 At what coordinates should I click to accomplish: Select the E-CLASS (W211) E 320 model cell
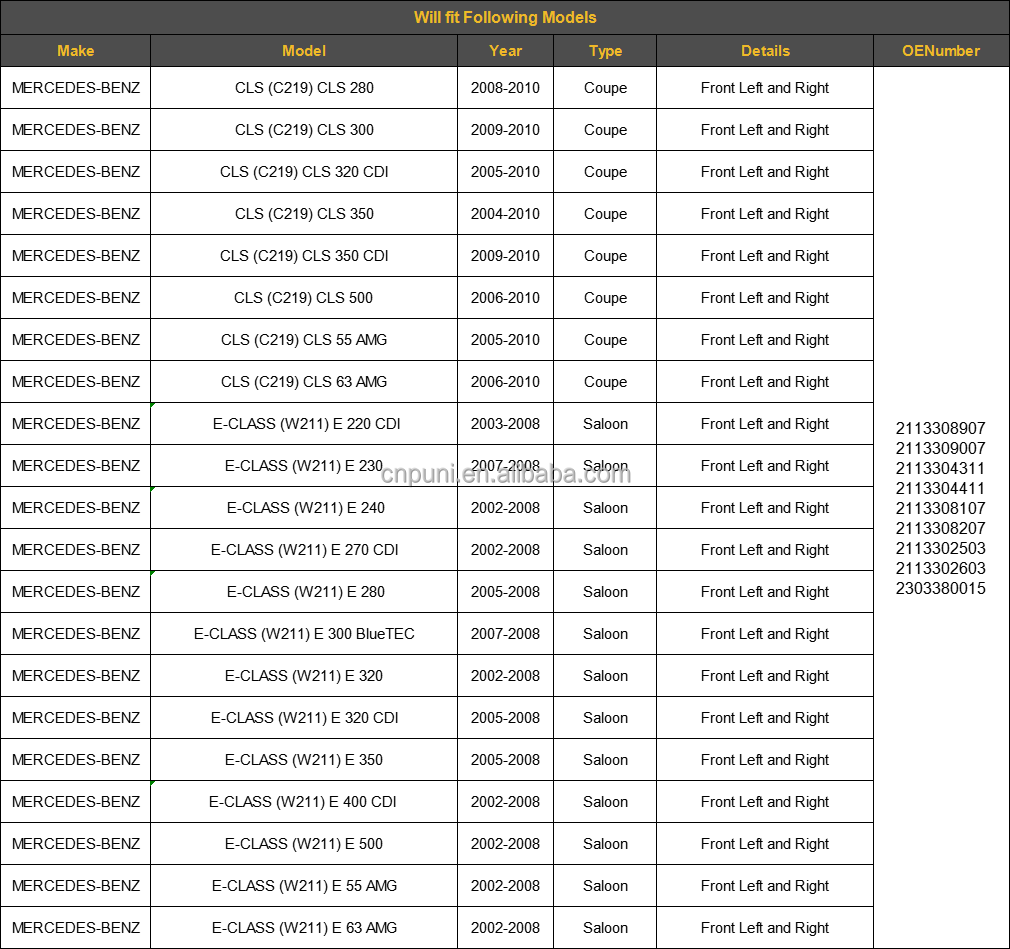(304, 675)
